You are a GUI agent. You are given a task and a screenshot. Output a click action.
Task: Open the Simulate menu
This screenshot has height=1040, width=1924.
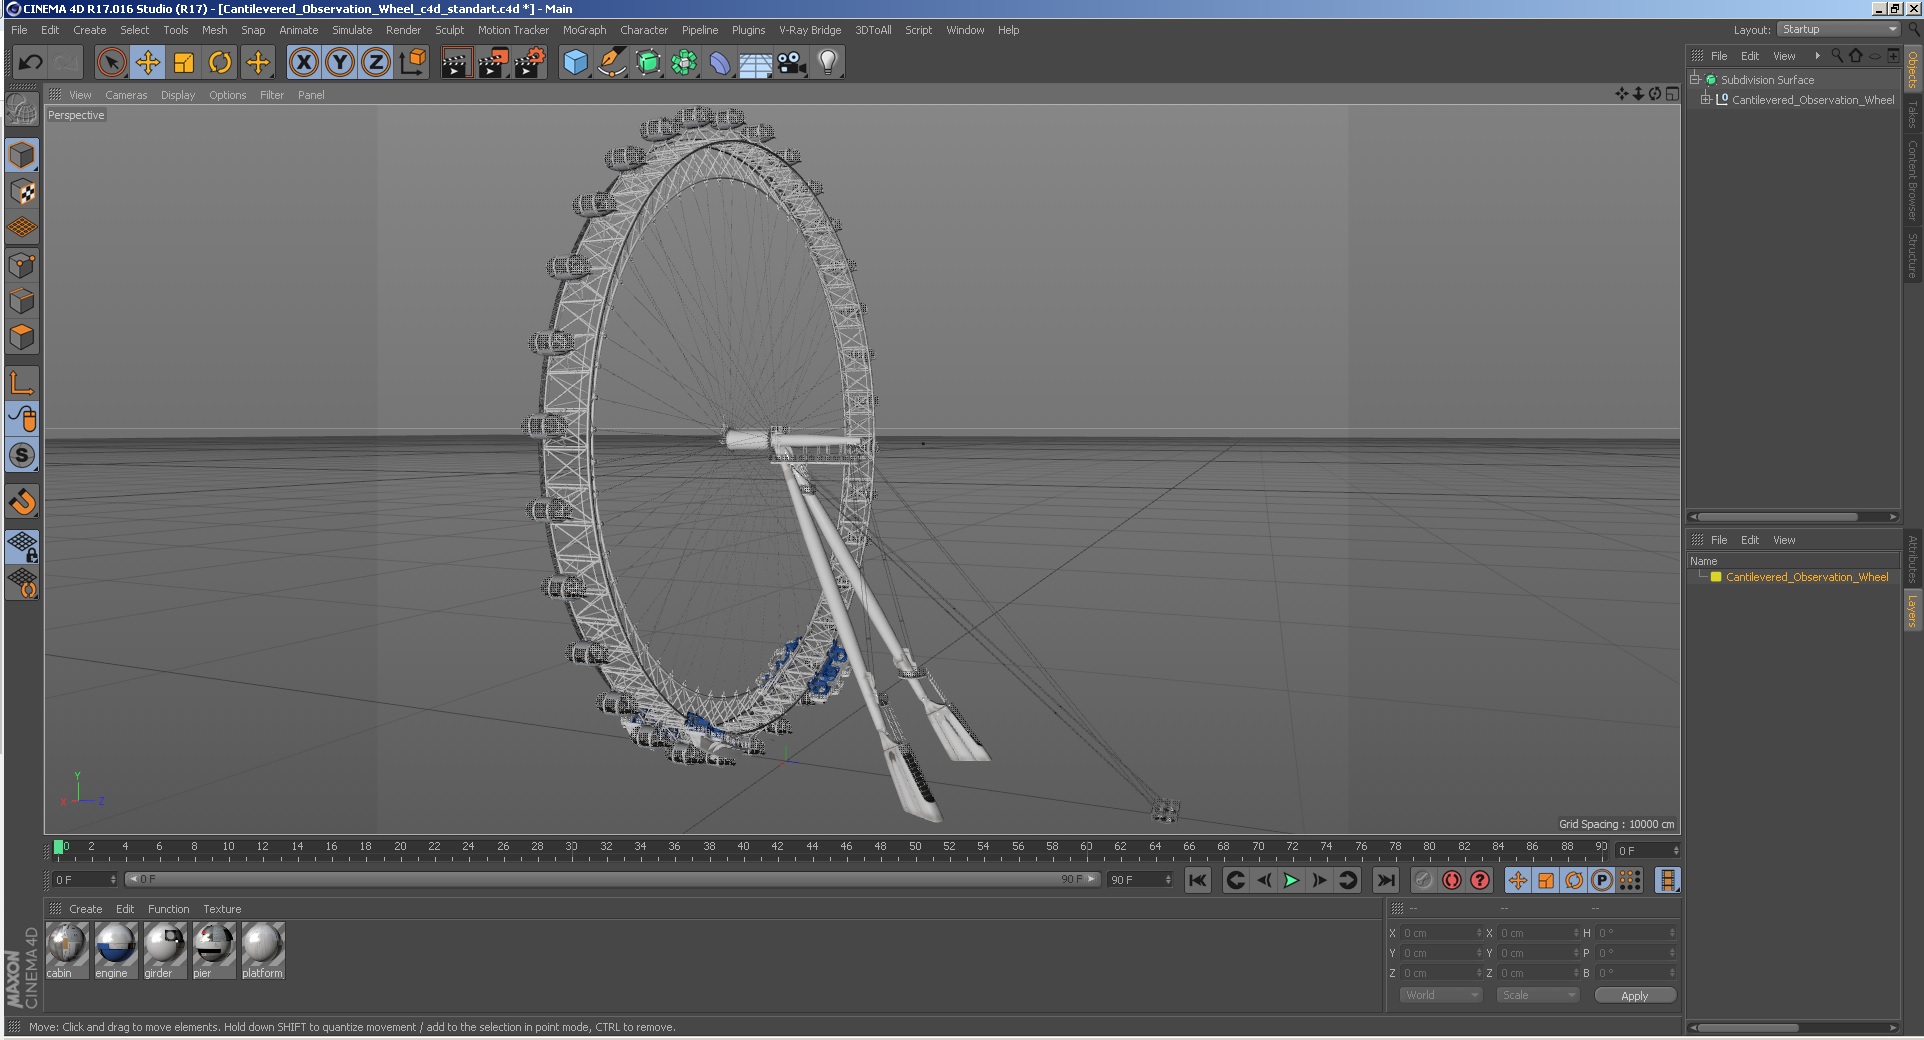(352, 30)
